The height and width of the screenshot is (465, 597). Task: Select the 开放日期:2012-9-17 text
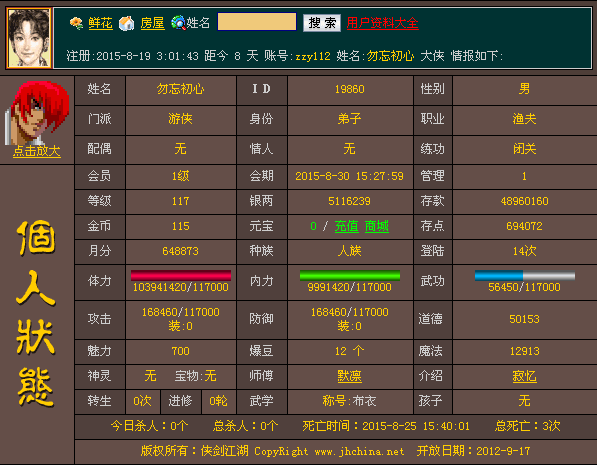(473, 451)
